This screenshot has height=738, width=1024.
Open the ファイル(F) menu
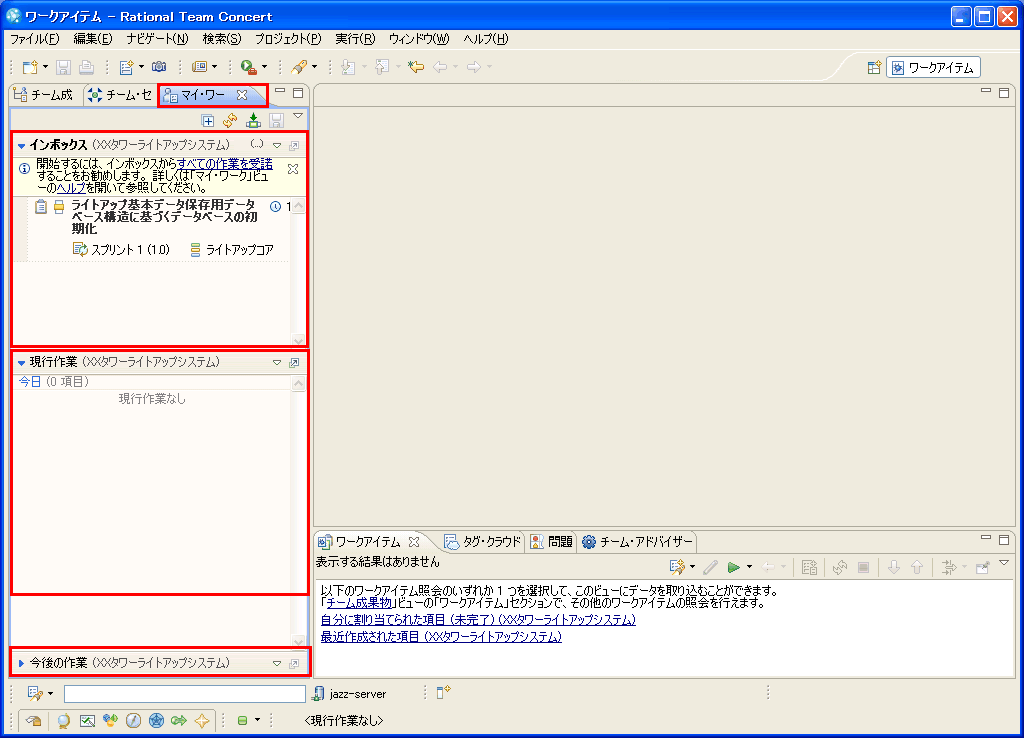tap(35, 39)
